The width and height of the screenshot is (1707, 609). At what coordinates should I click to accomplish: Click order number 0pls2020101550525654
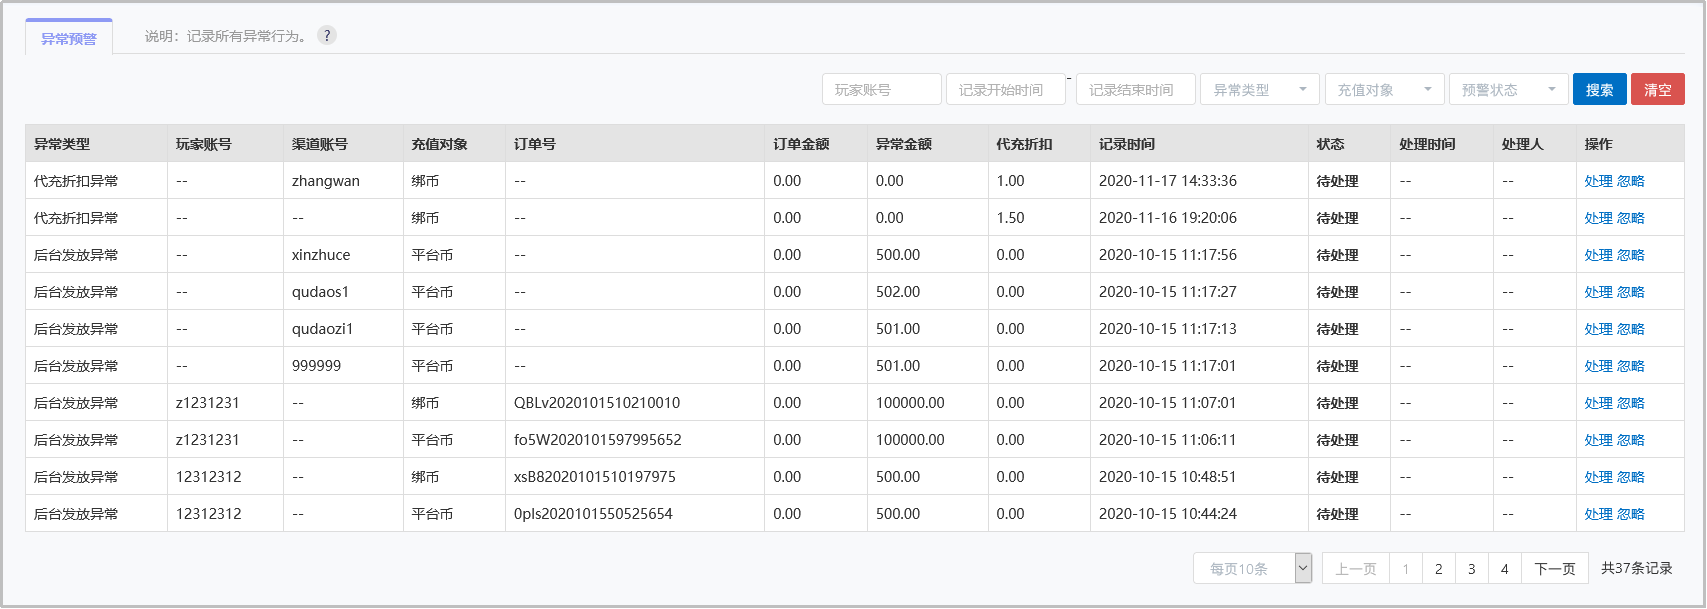(x=593, y=514)
